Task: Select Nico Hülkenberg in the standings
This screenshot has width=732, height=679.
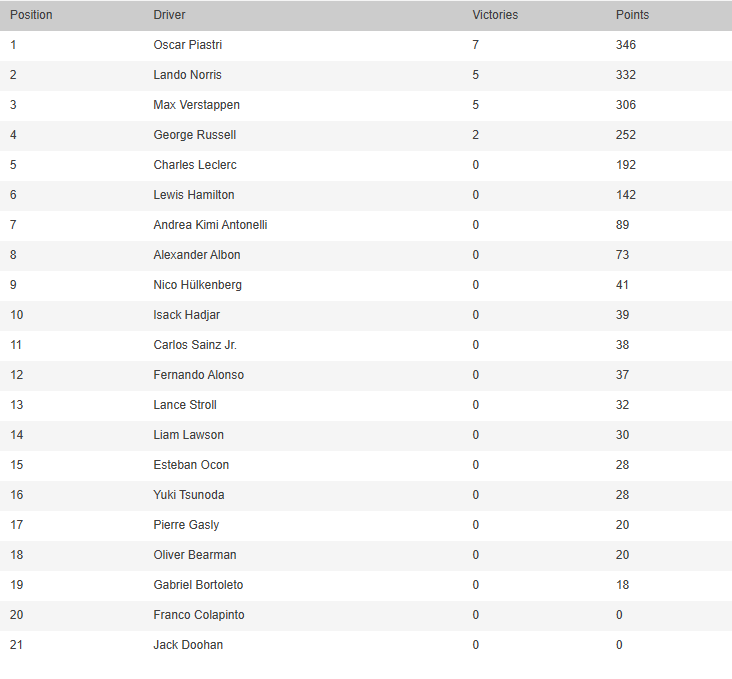Action: (197, 285)
